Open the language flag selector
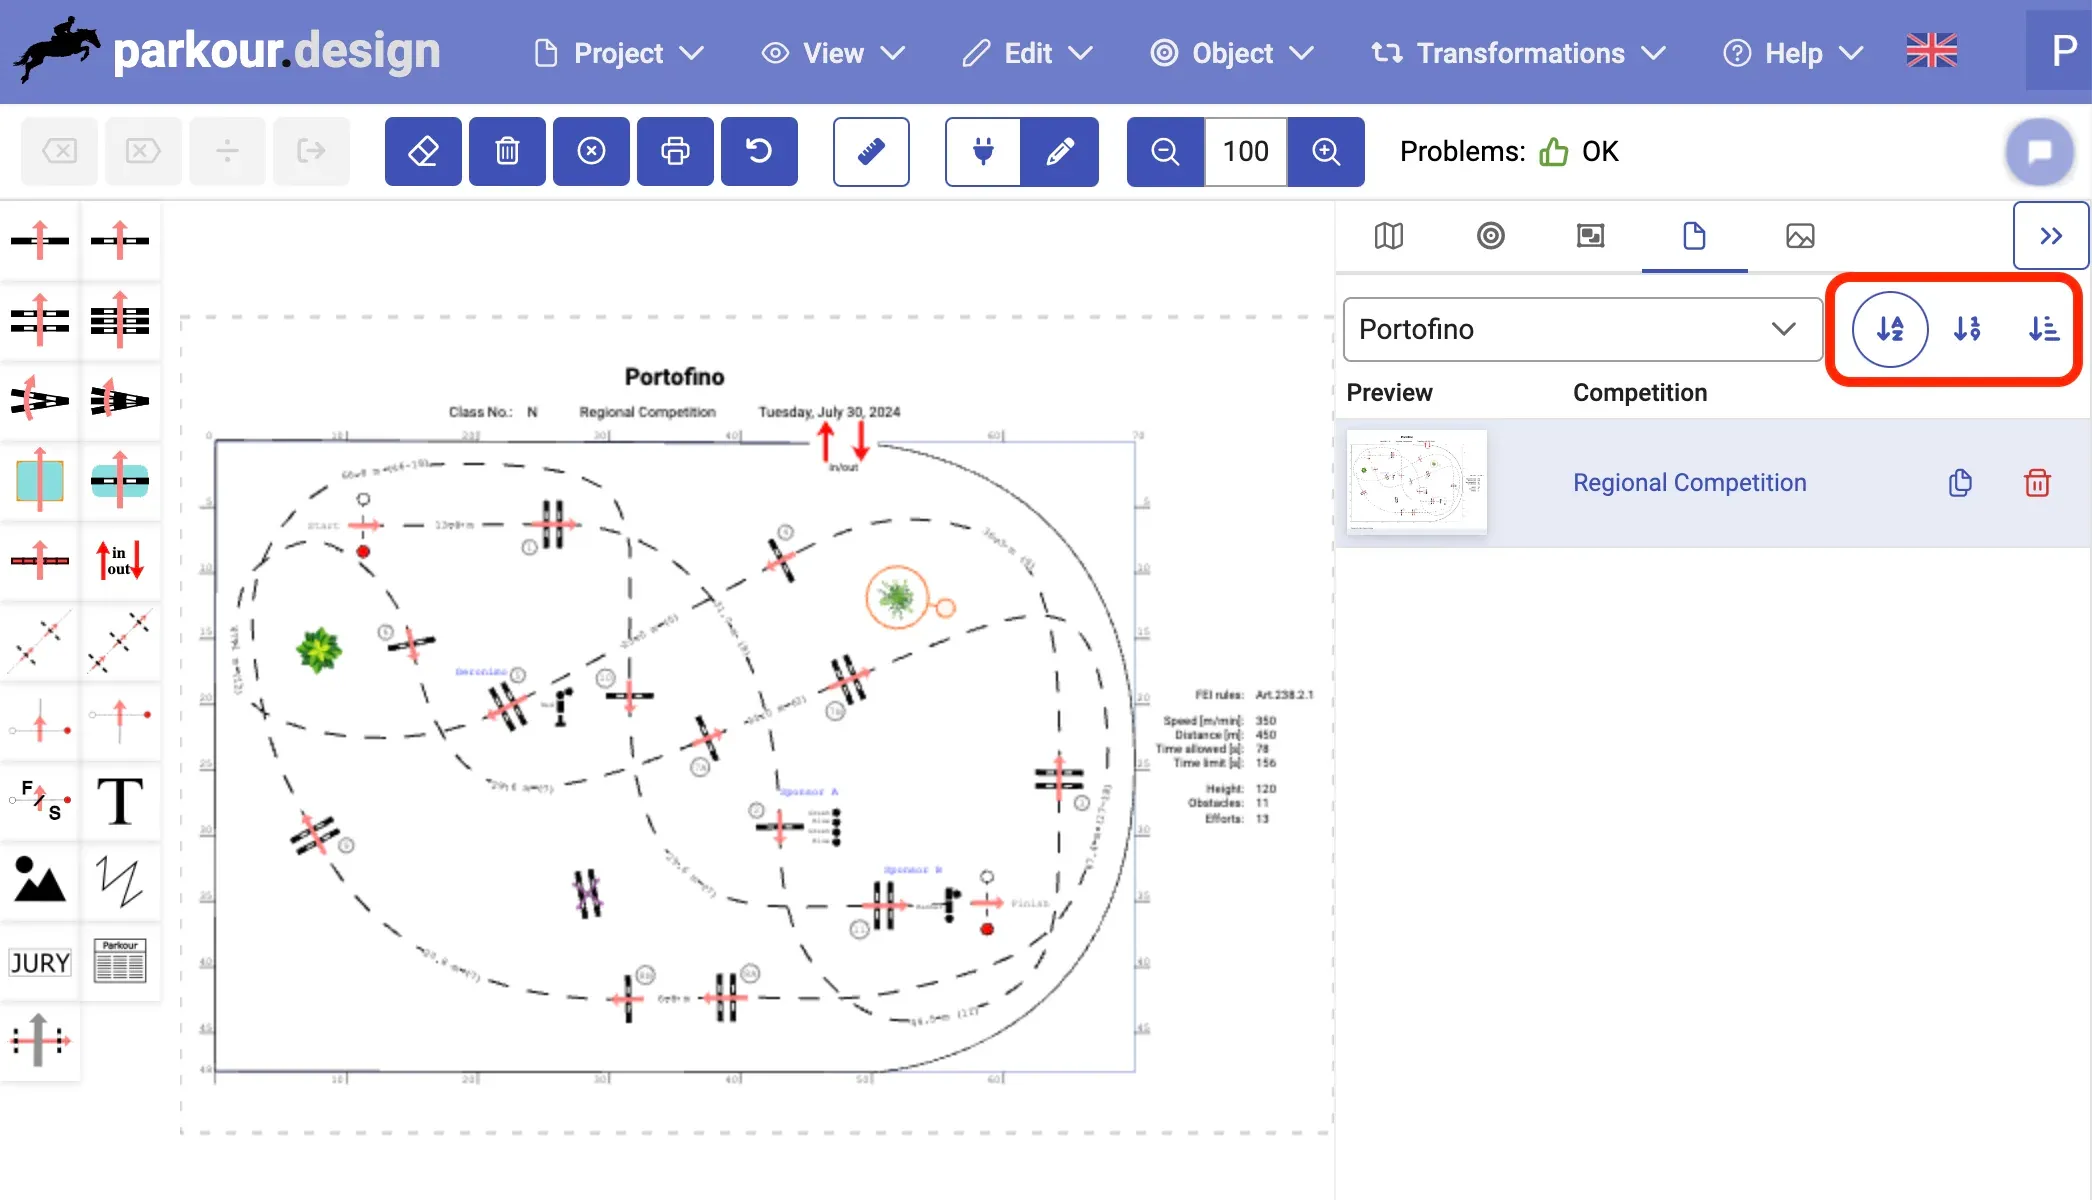 pos(1931,51)
